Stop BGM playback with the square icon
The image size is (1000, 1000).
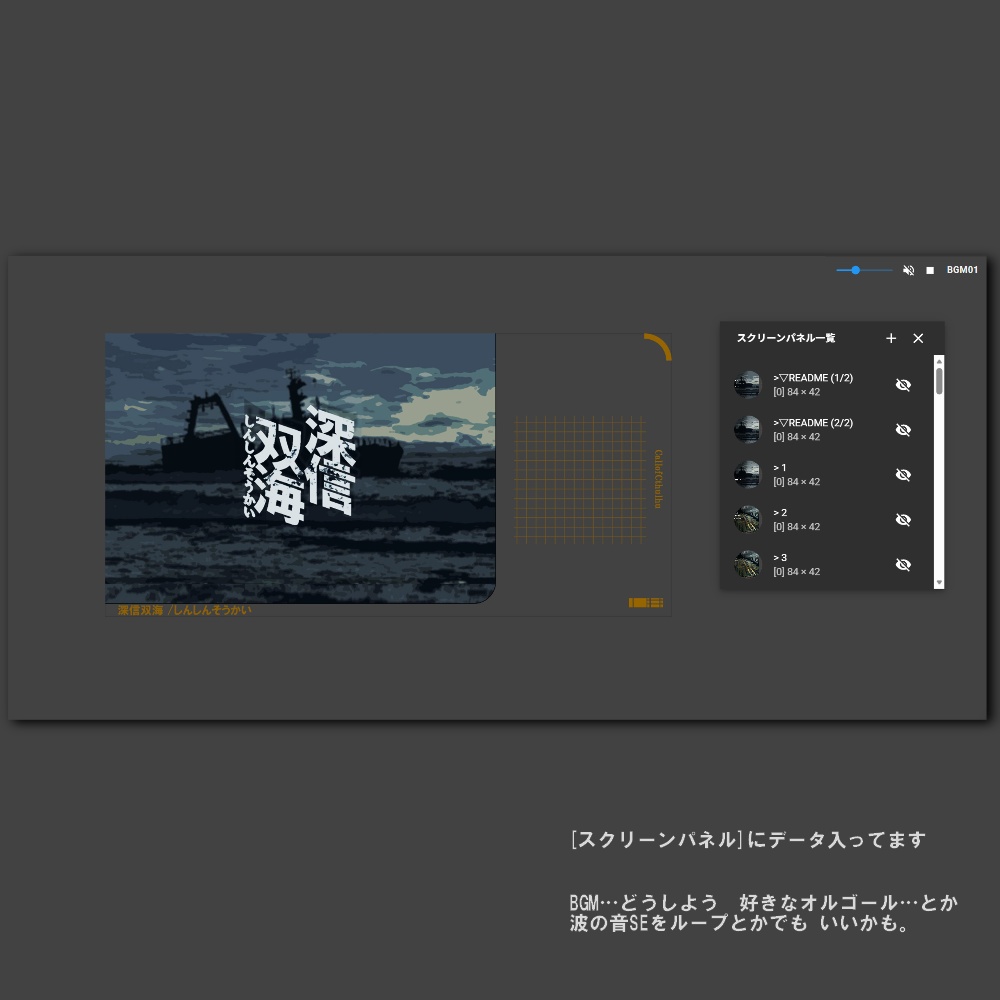tap(930, 270)
